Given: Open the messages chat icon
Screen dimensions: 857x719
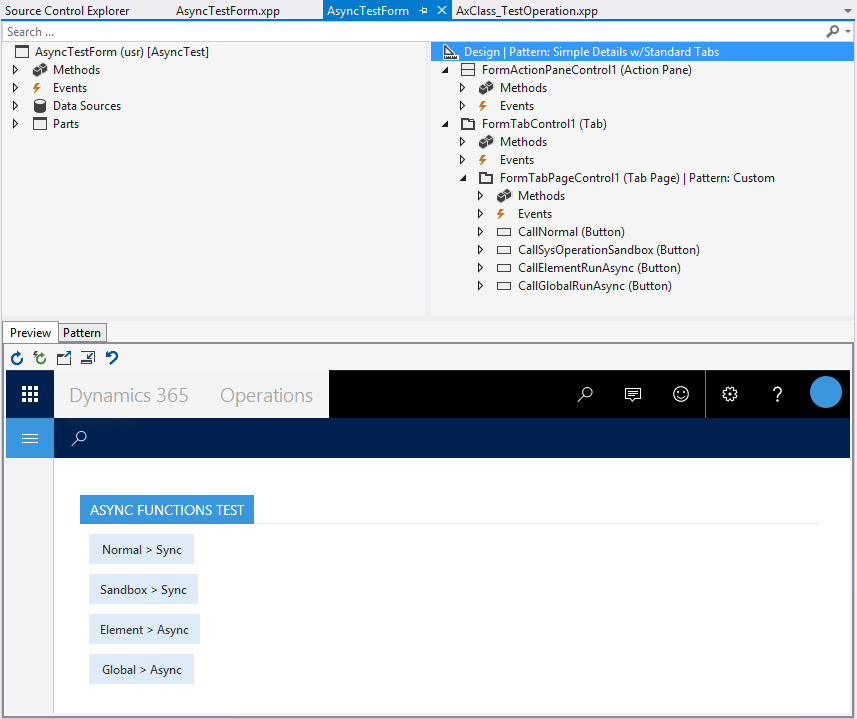Looking at the screenshot, I should click(x=633, y=395).
